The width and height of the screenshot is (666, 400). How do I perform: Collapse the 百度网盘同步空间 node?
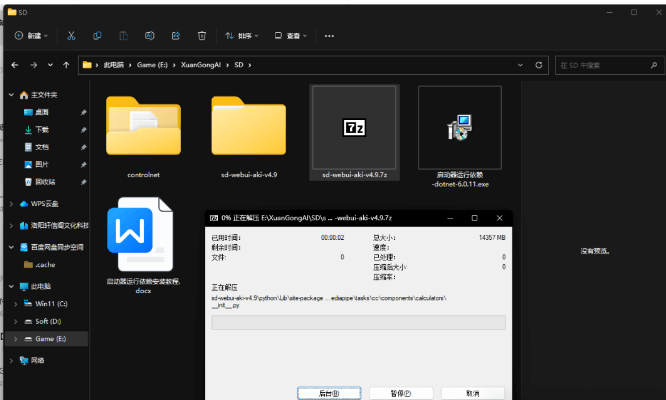pos(11,247)
